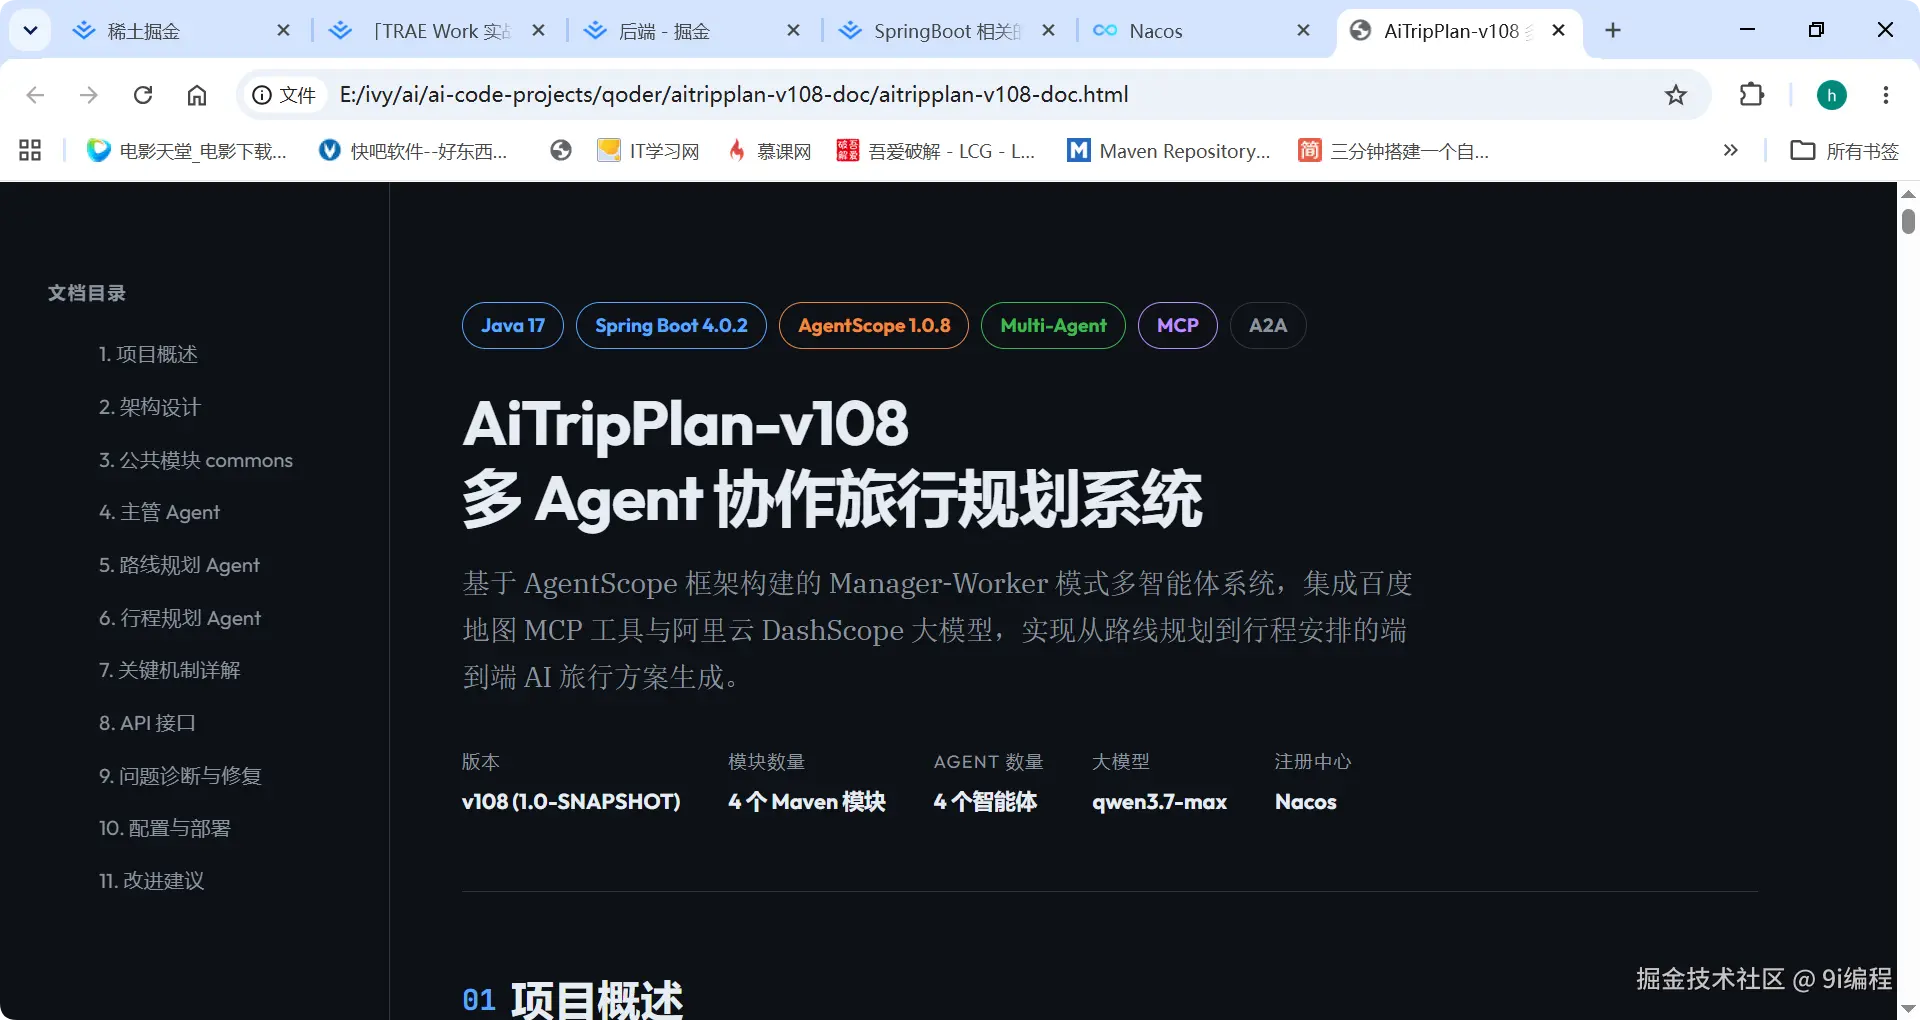This screenshot has width=1920, height=1020.
Task: Jump to 8. API 接口 section
Action: coord(147,724)
